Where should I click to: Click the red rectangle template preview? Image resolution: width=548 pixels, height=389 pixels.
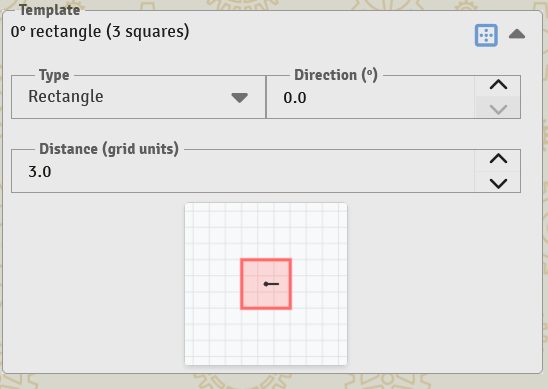(x=266, y=284)
